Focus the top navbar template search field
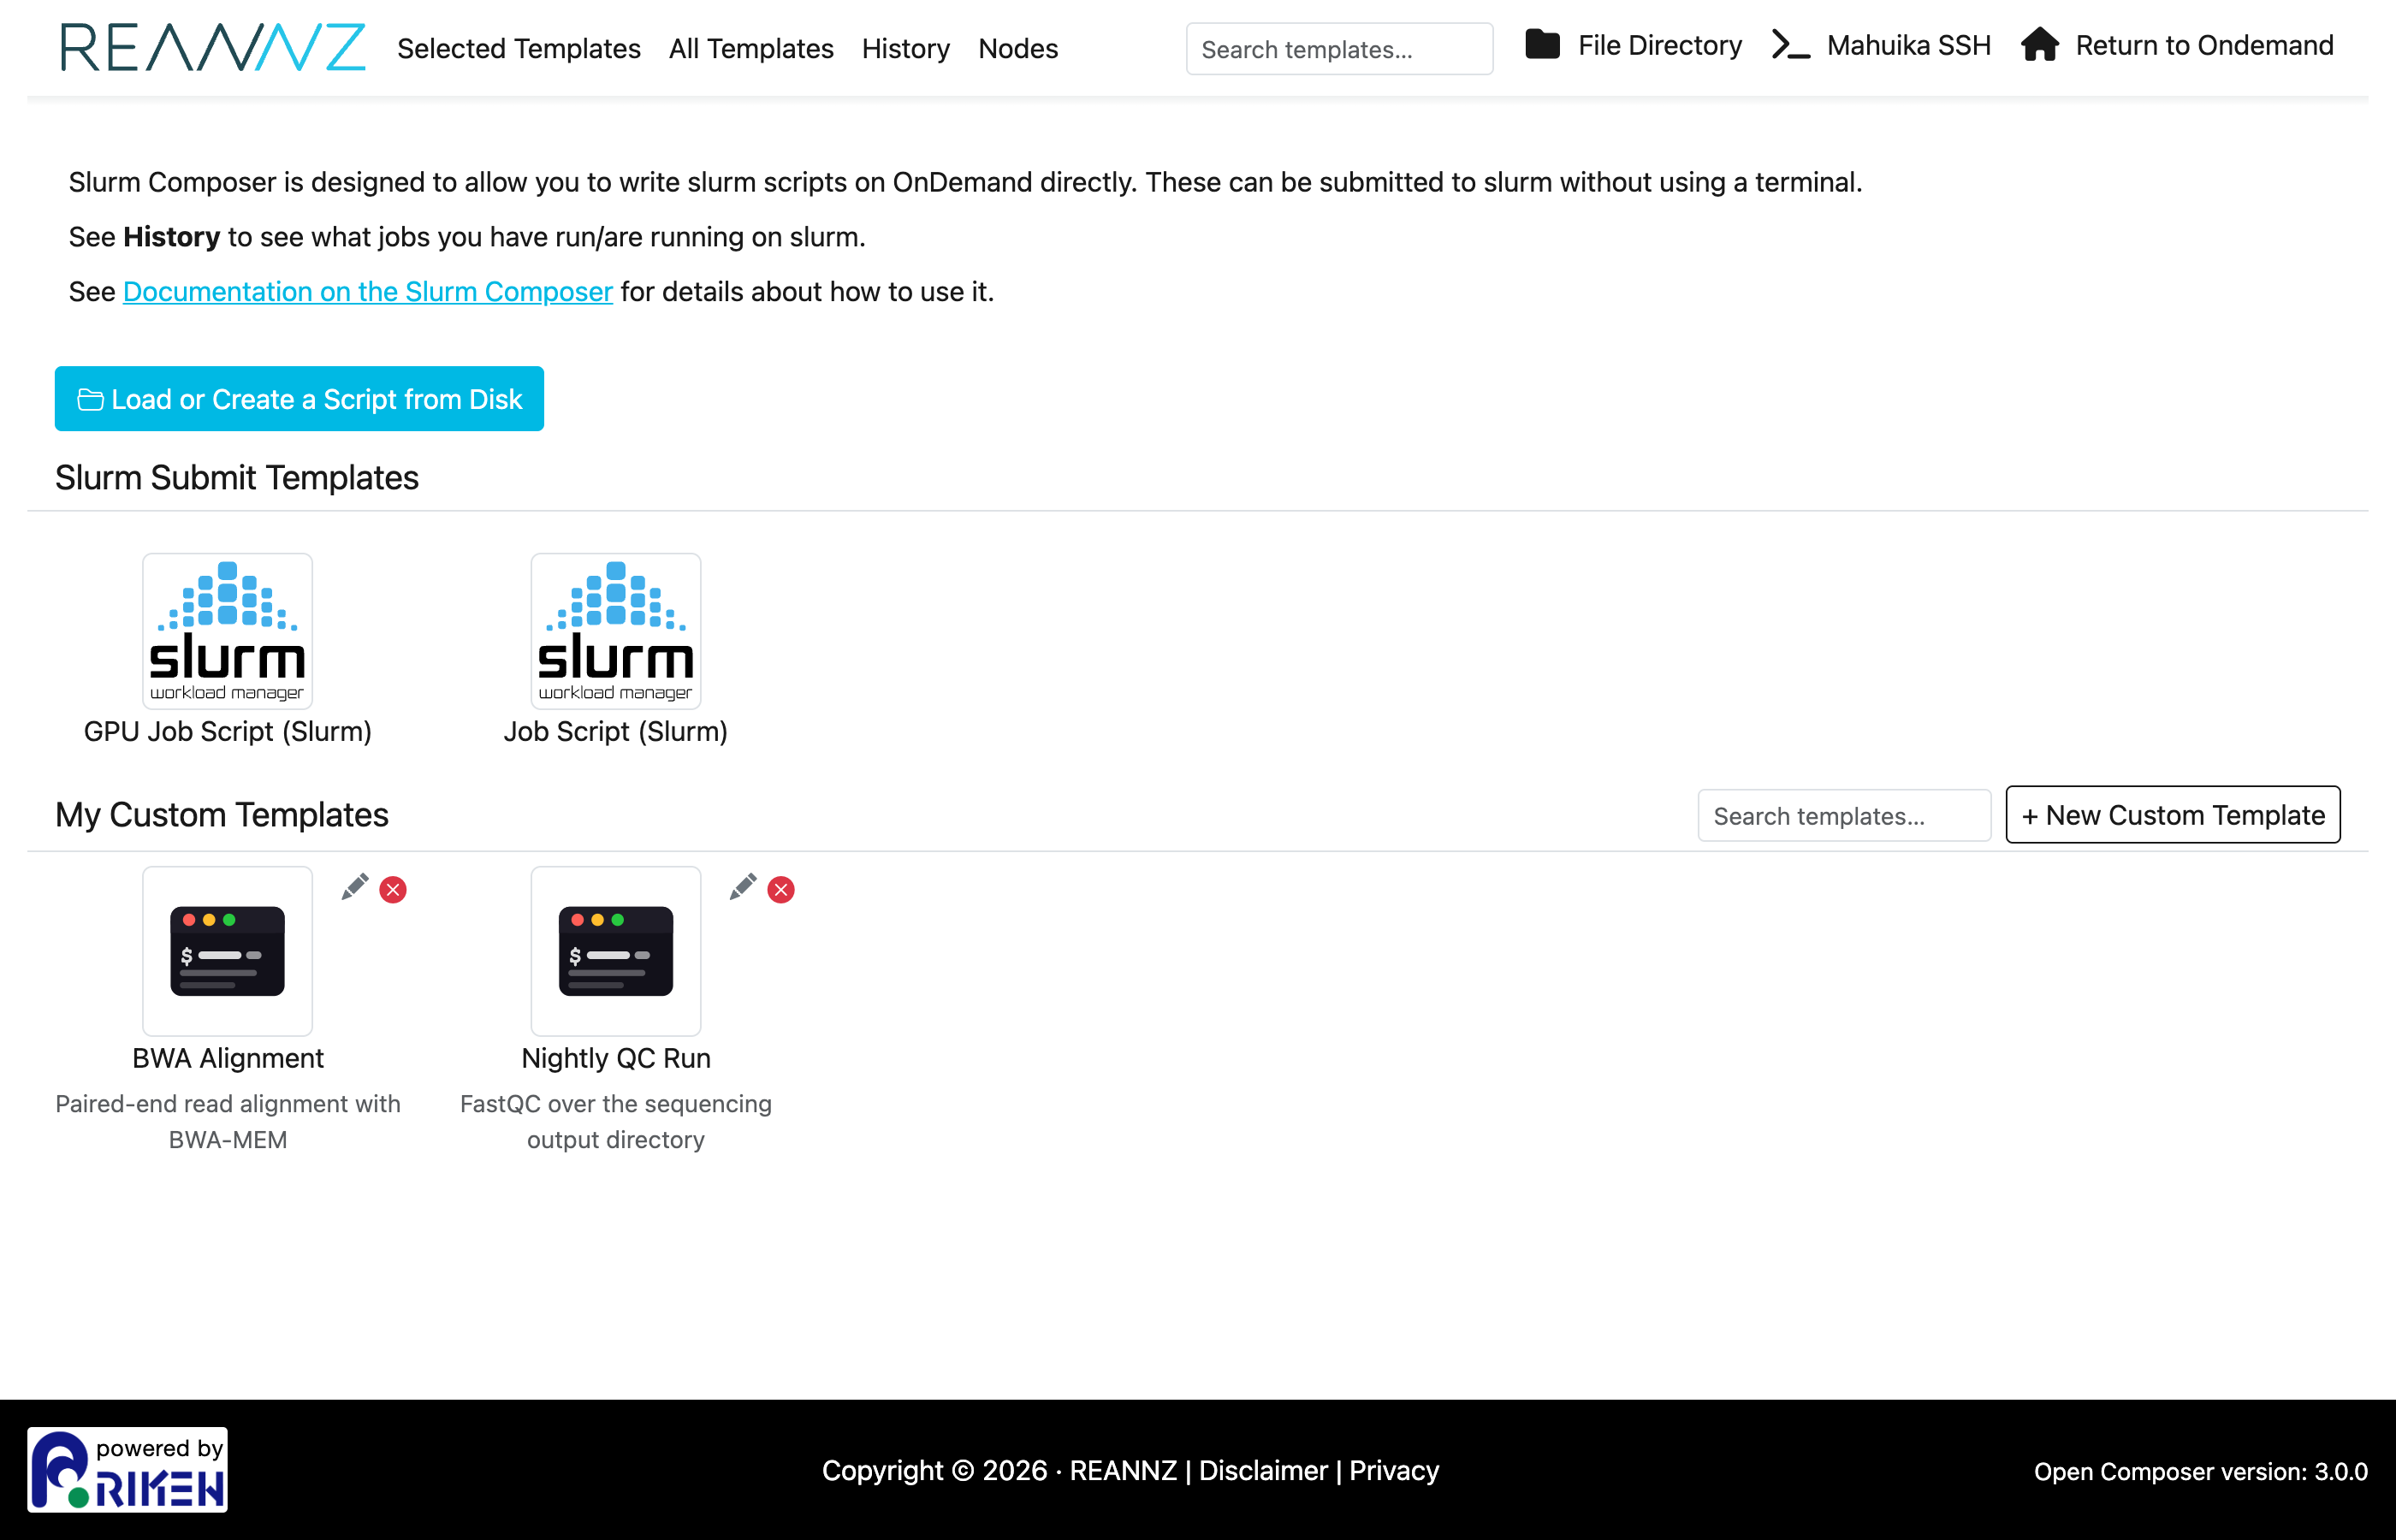Image resolution: width=2396 pixels, height=1540 pixels. click(x=1339, y=49)
